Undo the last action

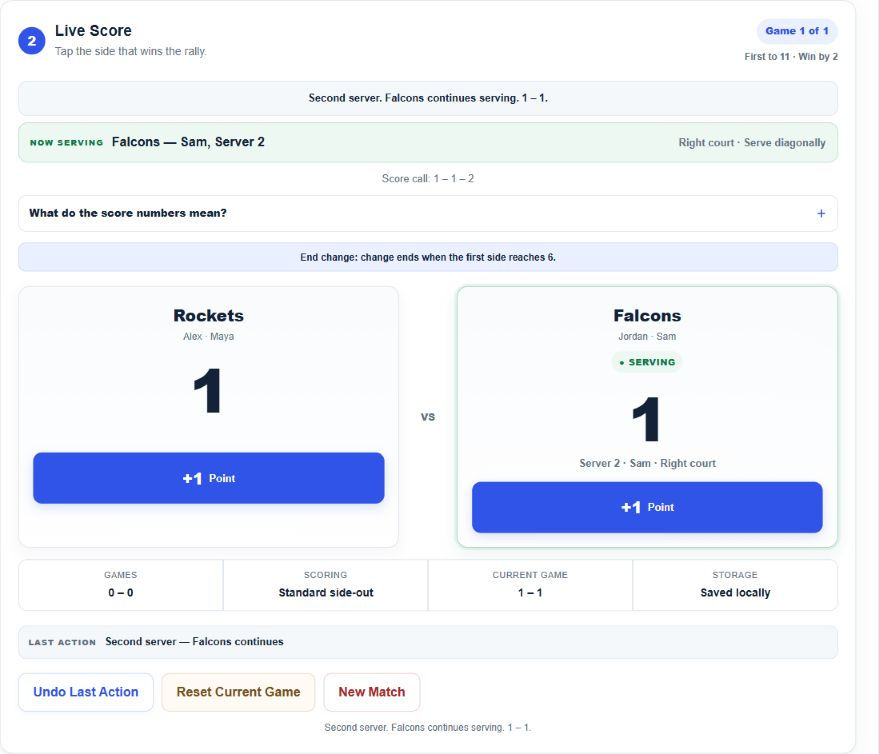pos(86,692)
